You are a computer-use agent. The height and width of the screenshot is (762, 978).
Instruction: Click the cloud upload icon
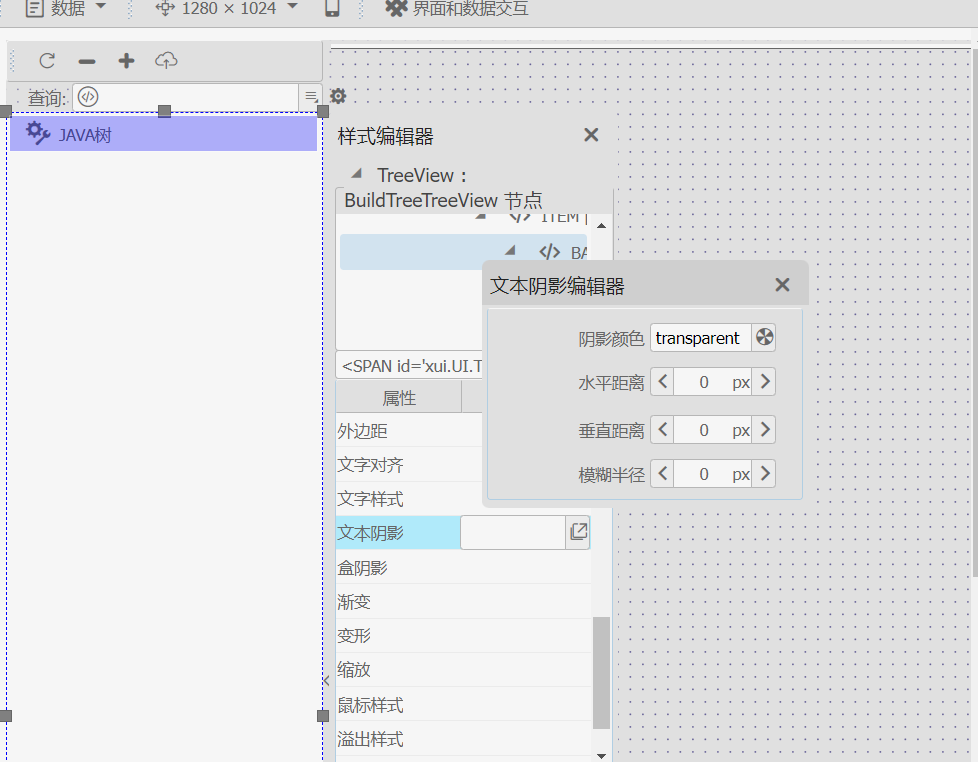(166, 61)
